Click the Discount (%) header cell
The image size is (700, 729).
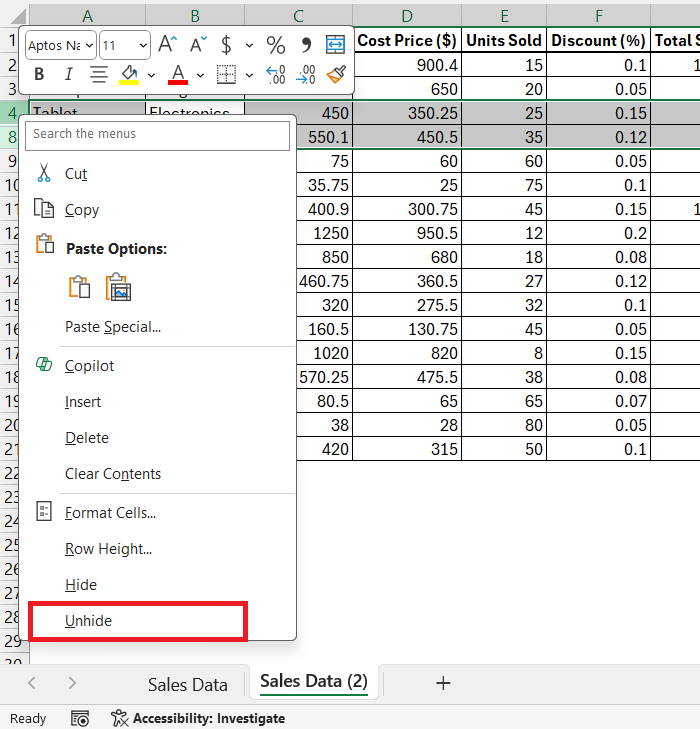(x=599, y=40)
